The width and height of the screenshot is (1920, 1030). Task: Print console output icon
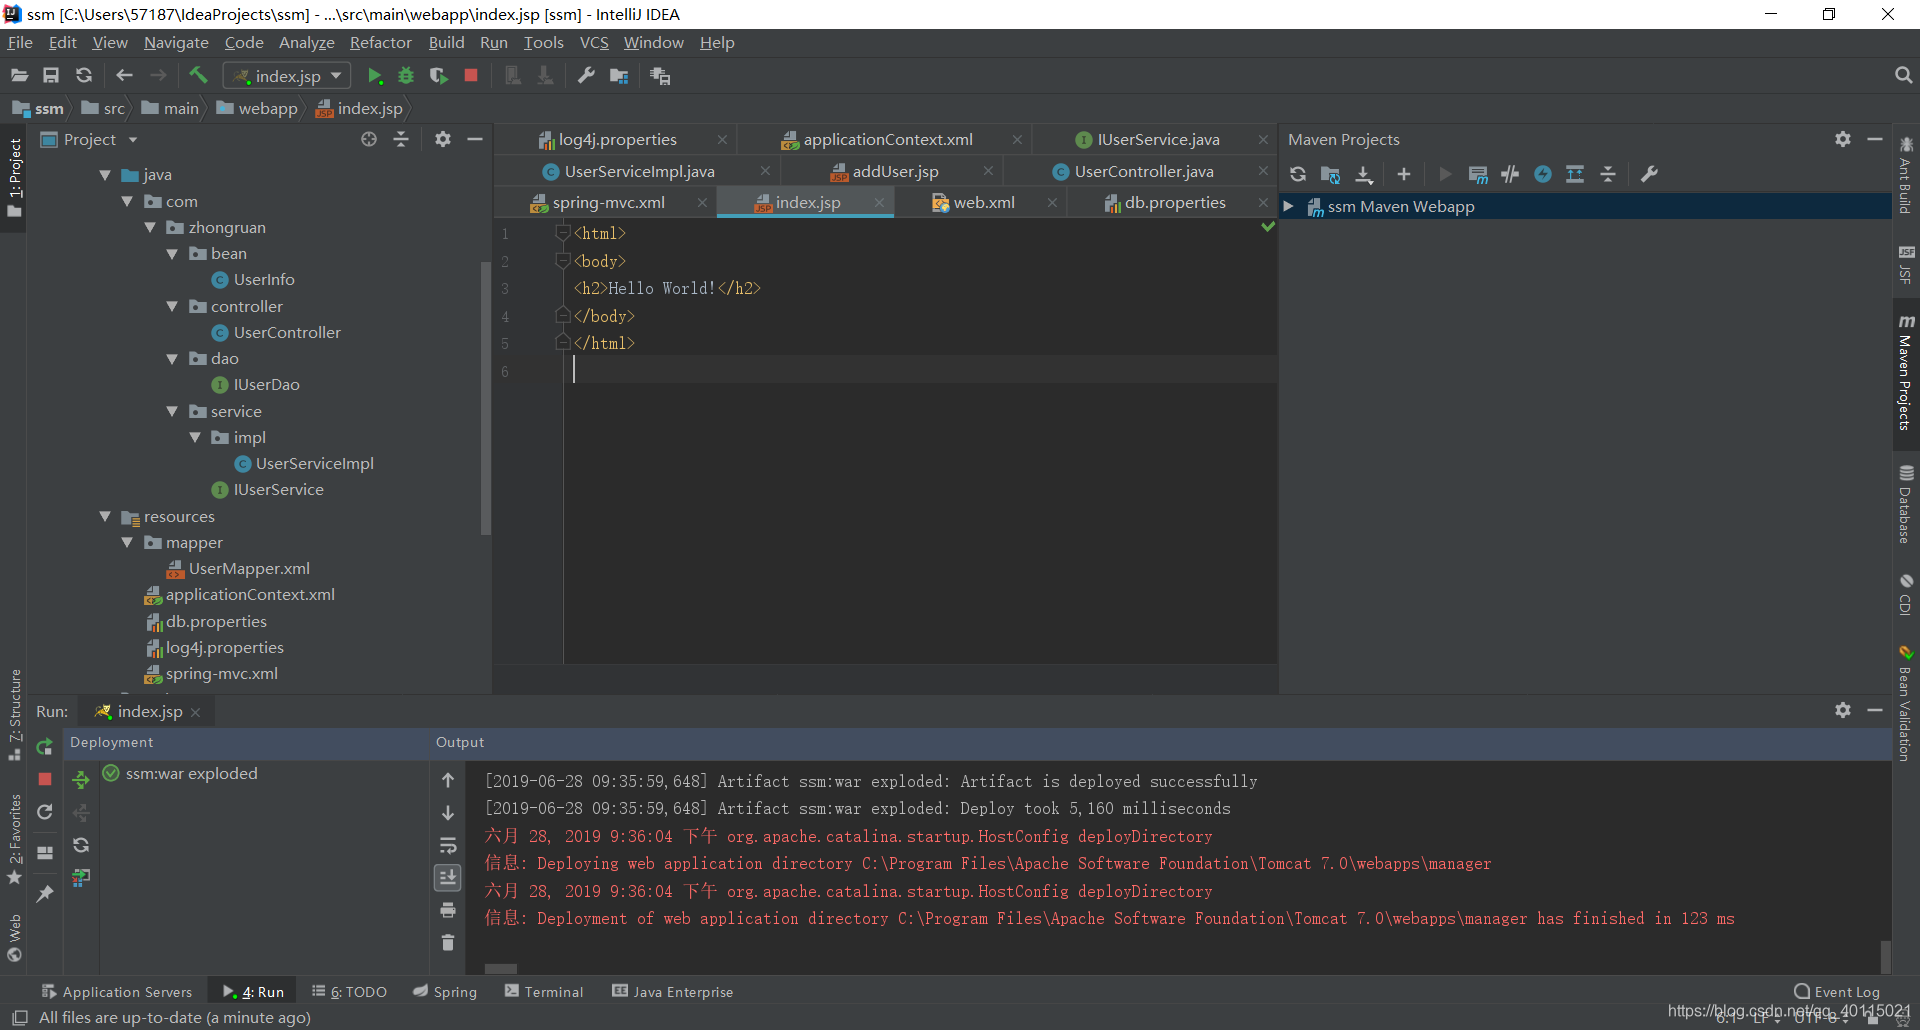coord(448,911)
